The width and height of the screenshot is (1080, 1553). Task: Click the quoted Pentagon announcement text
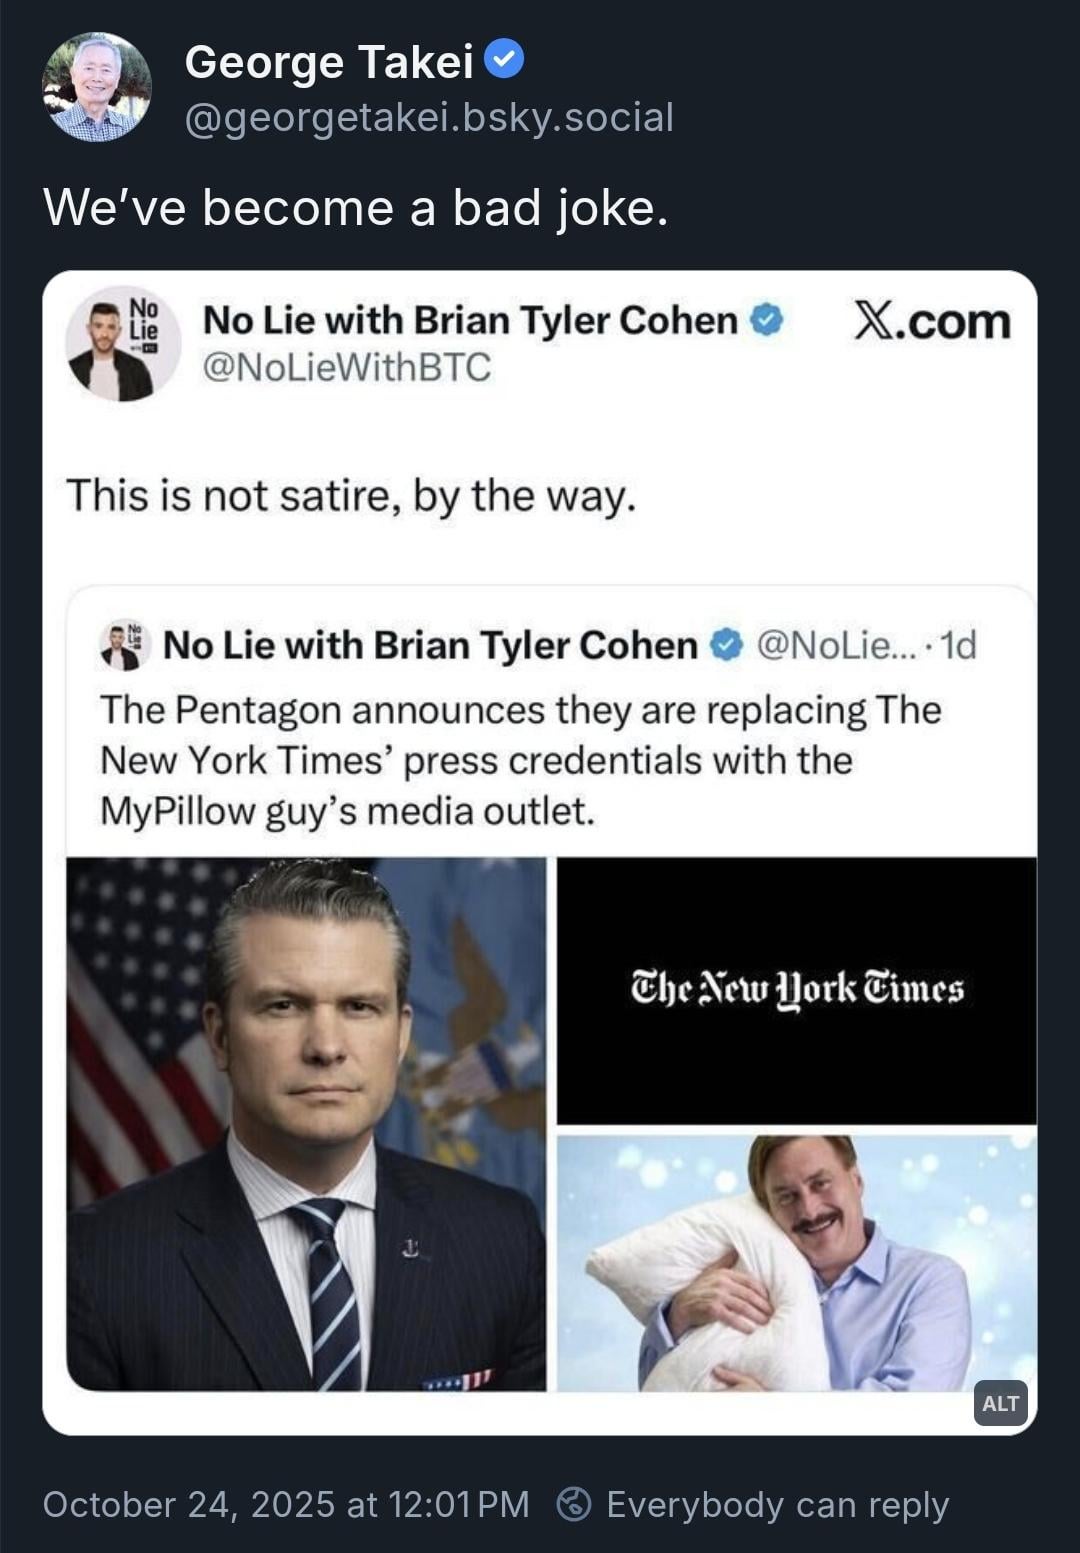(520, 760)
